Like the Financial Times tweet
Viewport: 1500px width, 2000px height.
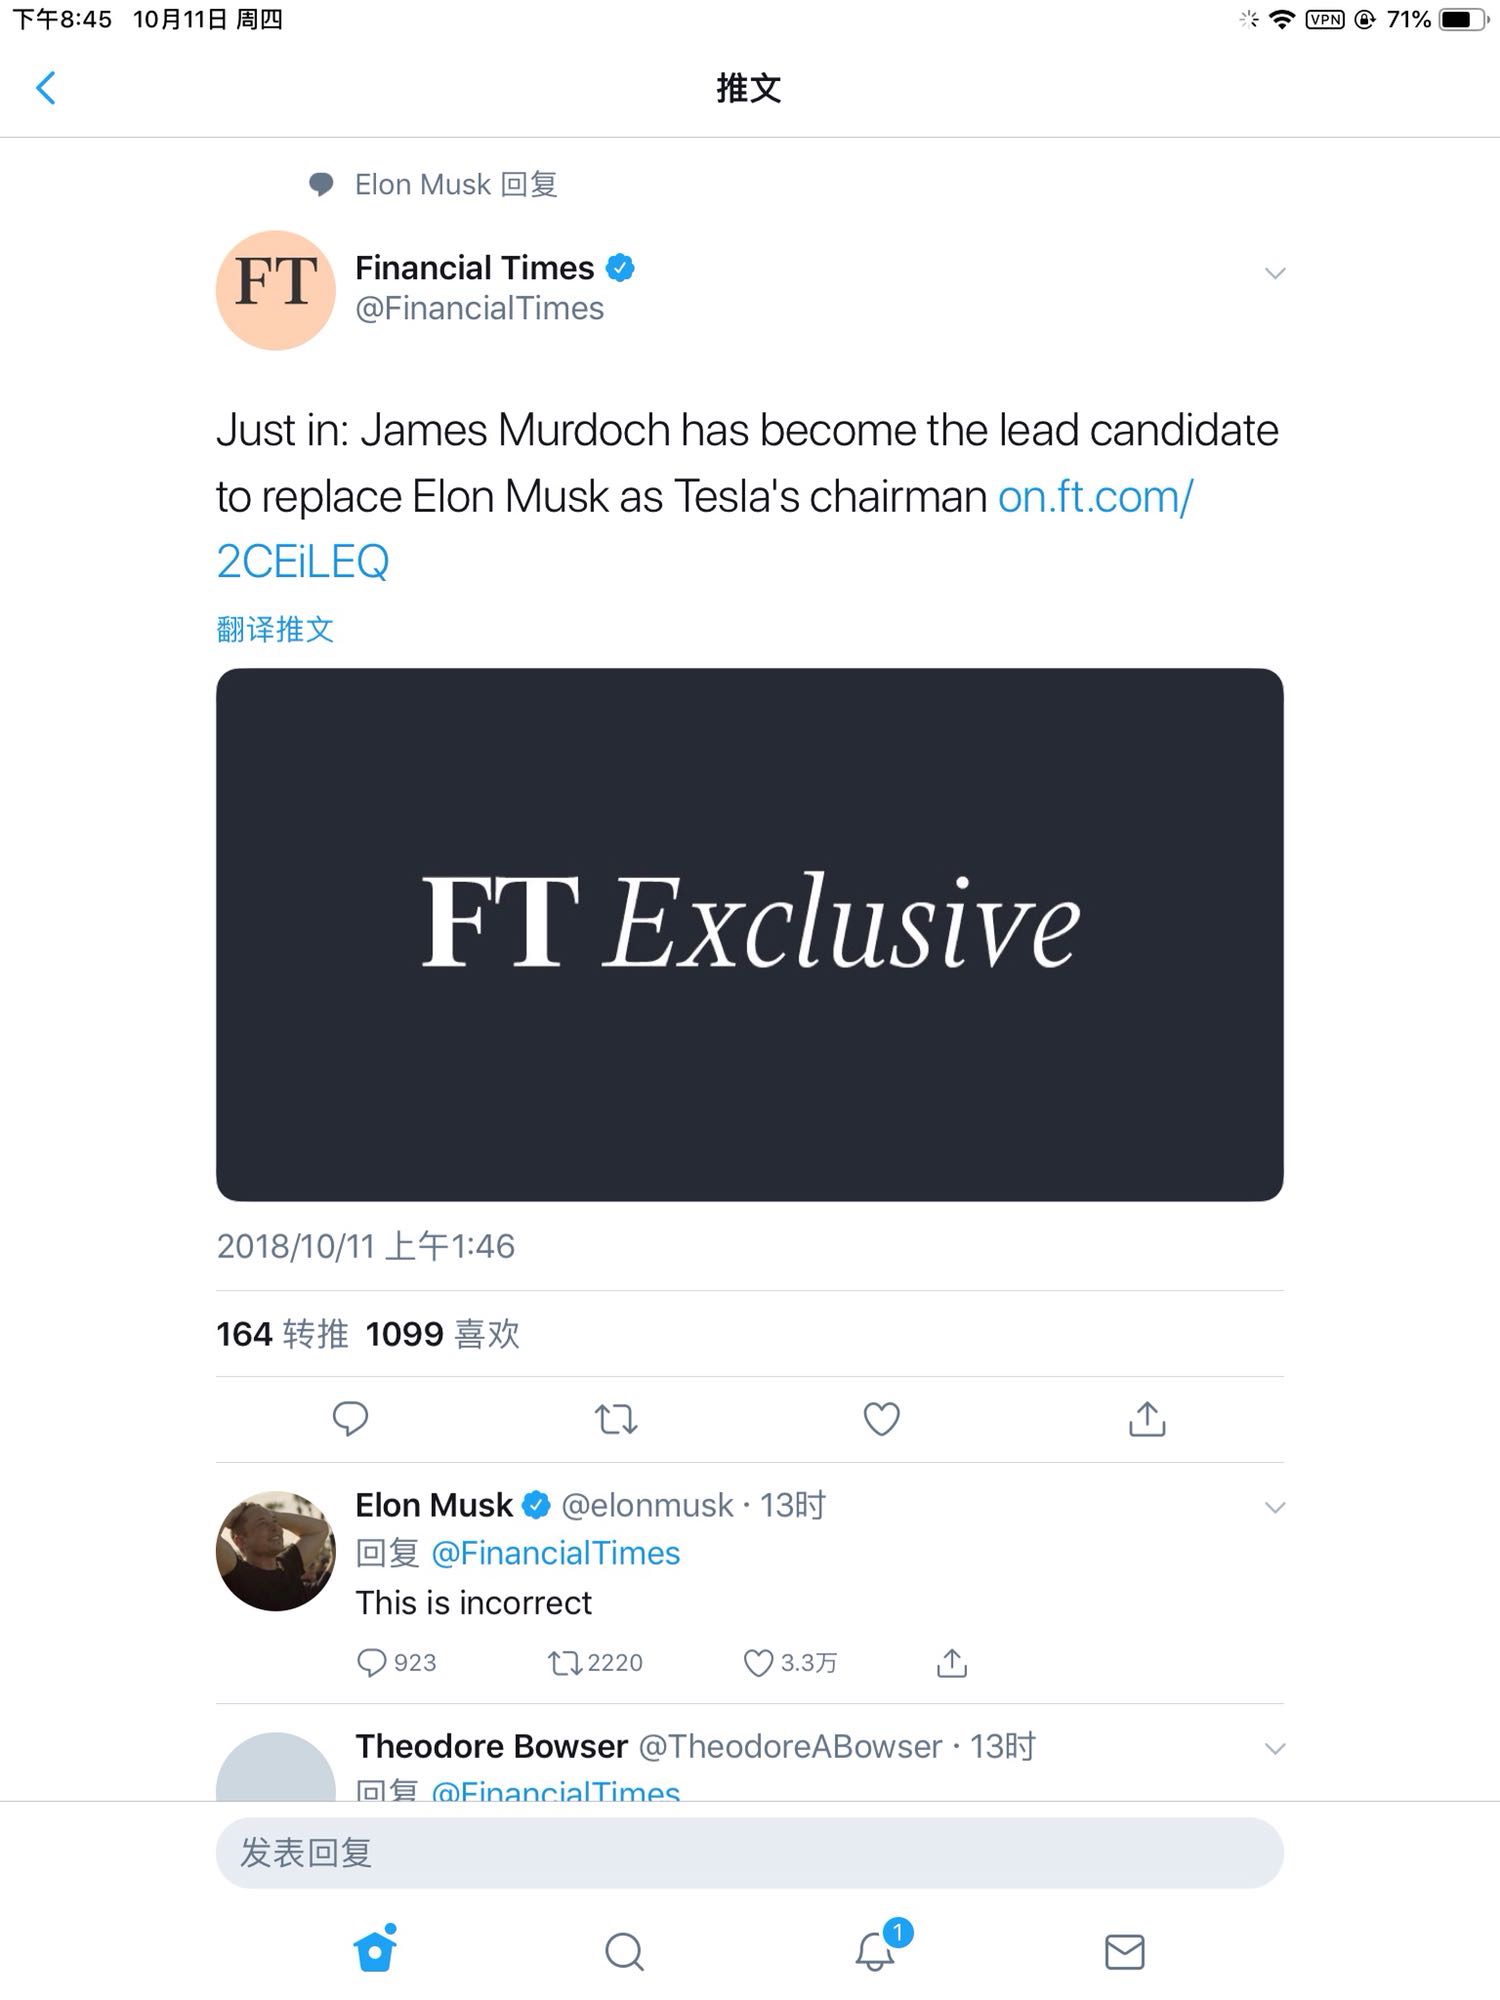(881, 1419)
